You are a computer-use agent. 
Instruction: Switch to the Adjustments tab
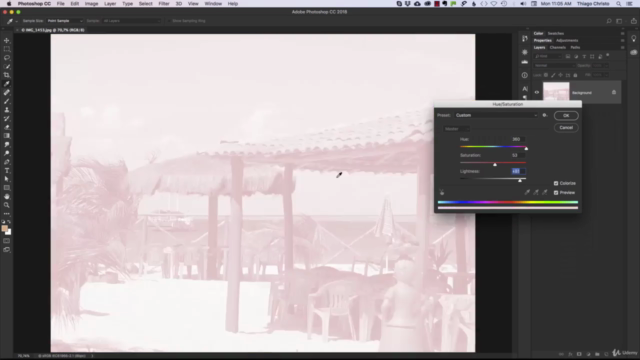click(x=567, y=40)
